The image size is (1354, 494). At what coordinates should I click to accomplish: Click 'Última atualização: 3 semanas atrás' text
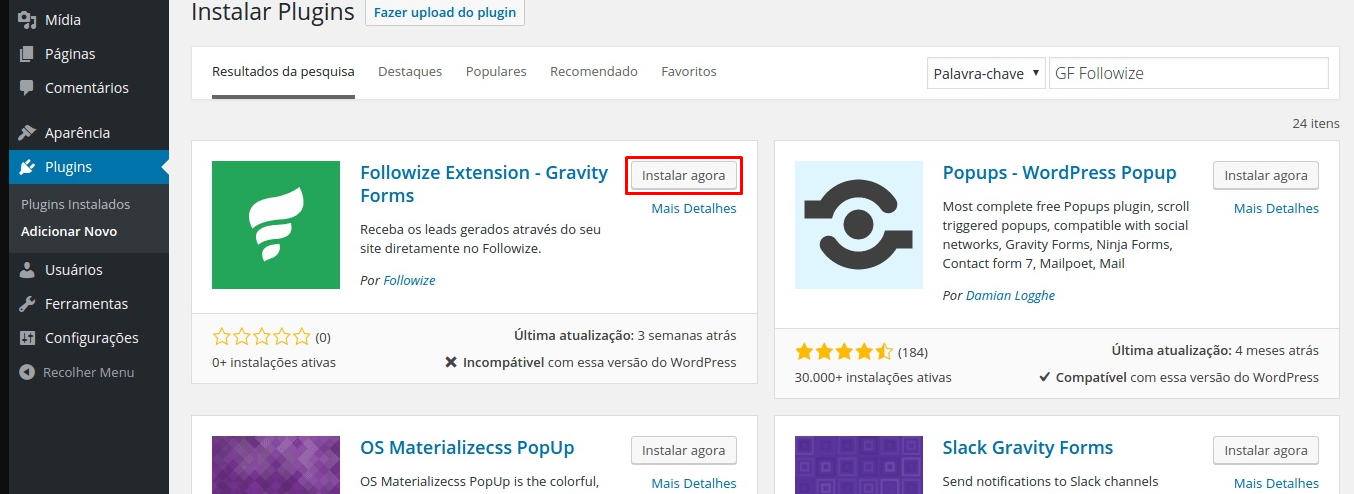pos(625,336)
